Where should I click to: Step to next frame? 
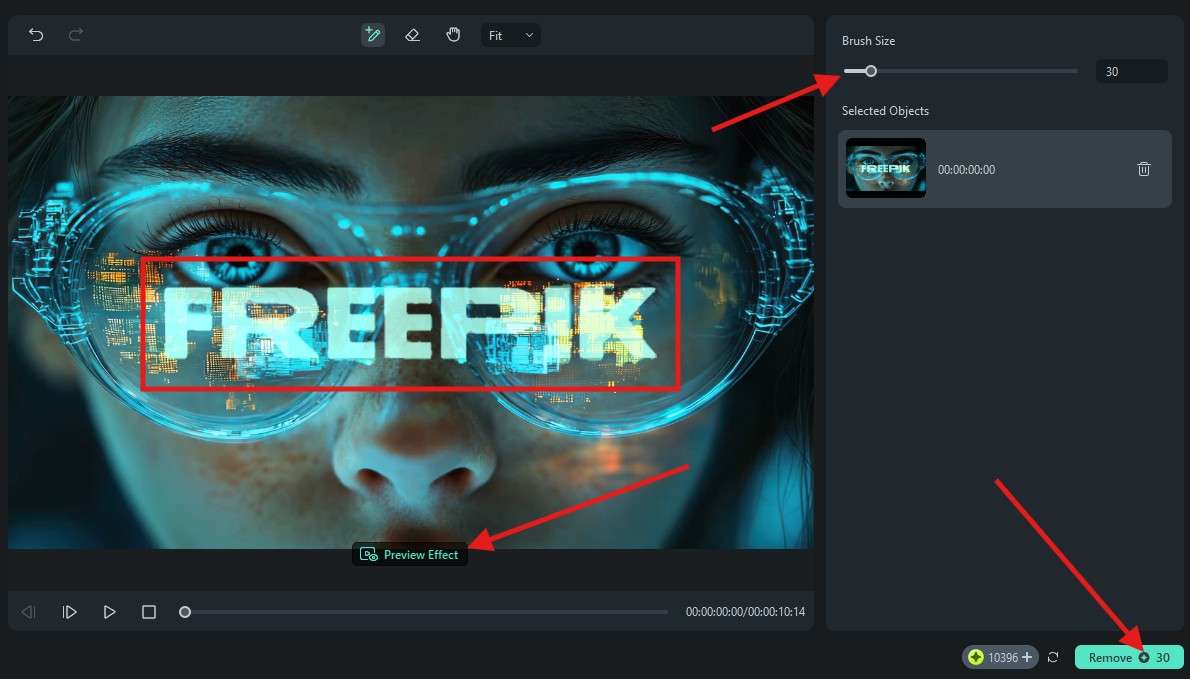click(69, 611)
